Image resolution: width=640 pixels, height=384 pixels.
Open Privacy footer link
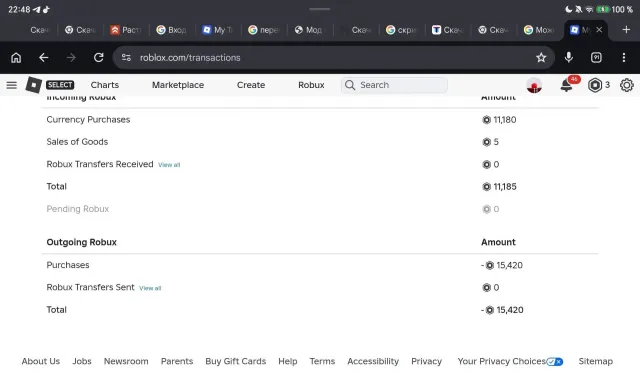click(x=427, y=361)
